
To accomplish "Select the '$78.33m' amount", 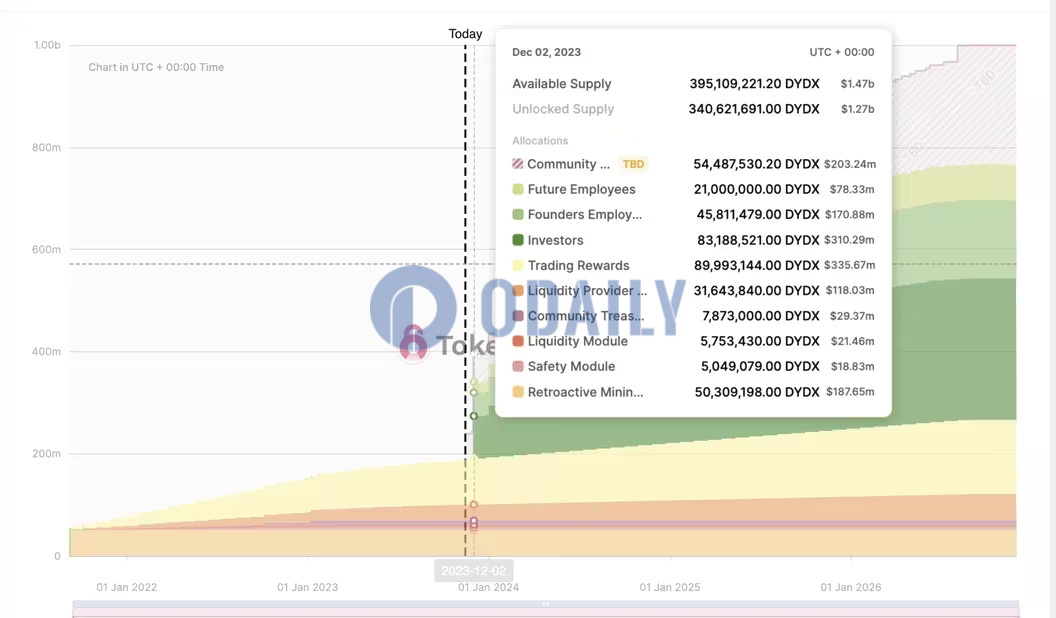I will pos(852,189).
